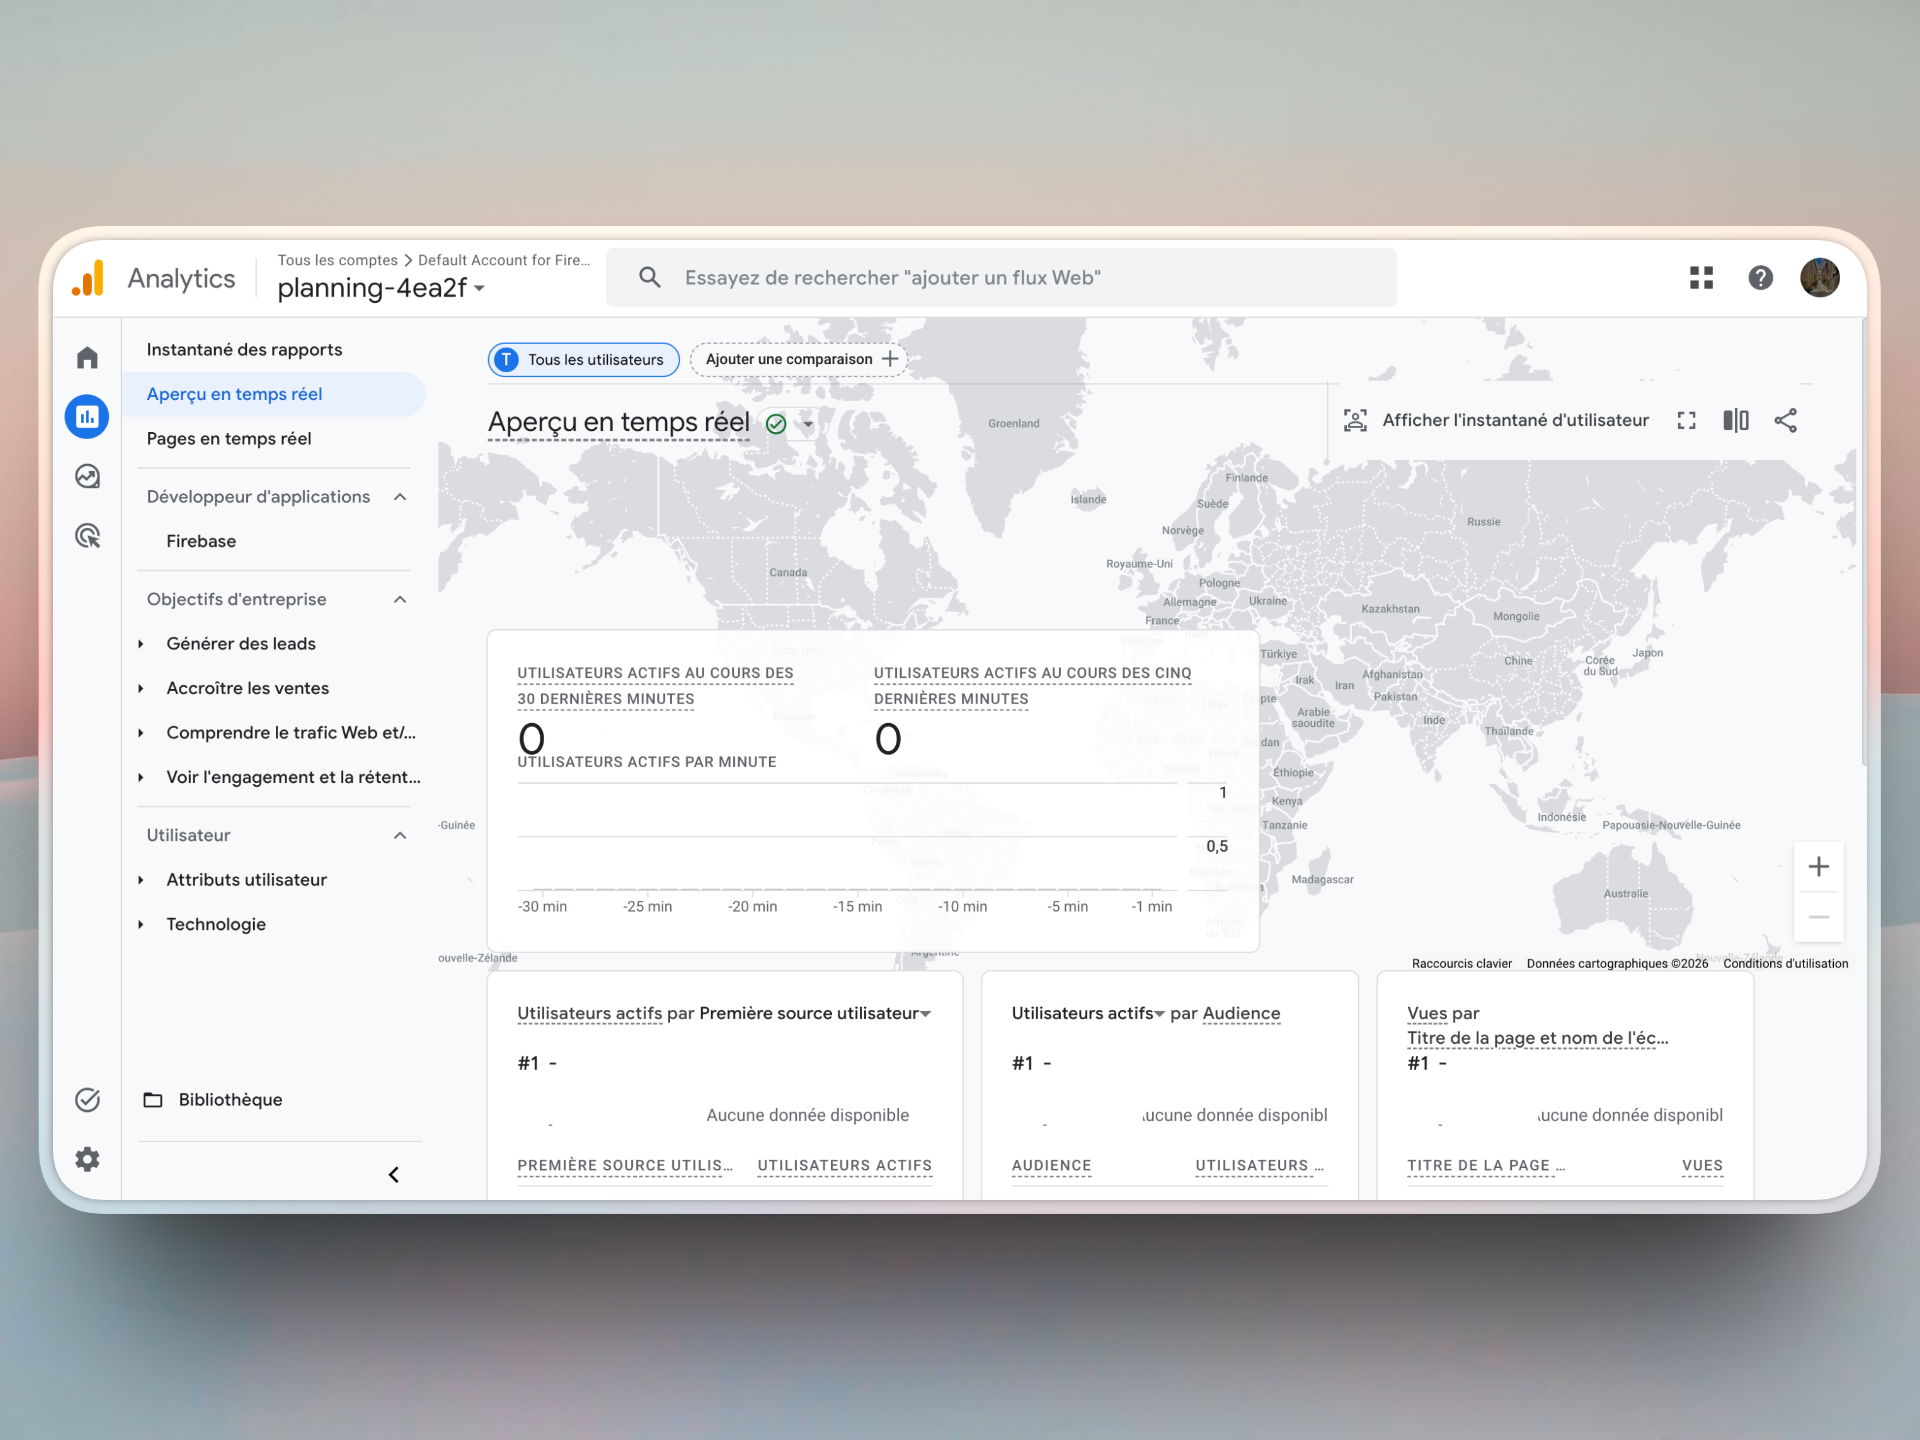This screenshot has height=1440, width=1920.
Task: Share this realtime report
Action: point(1786,420)
